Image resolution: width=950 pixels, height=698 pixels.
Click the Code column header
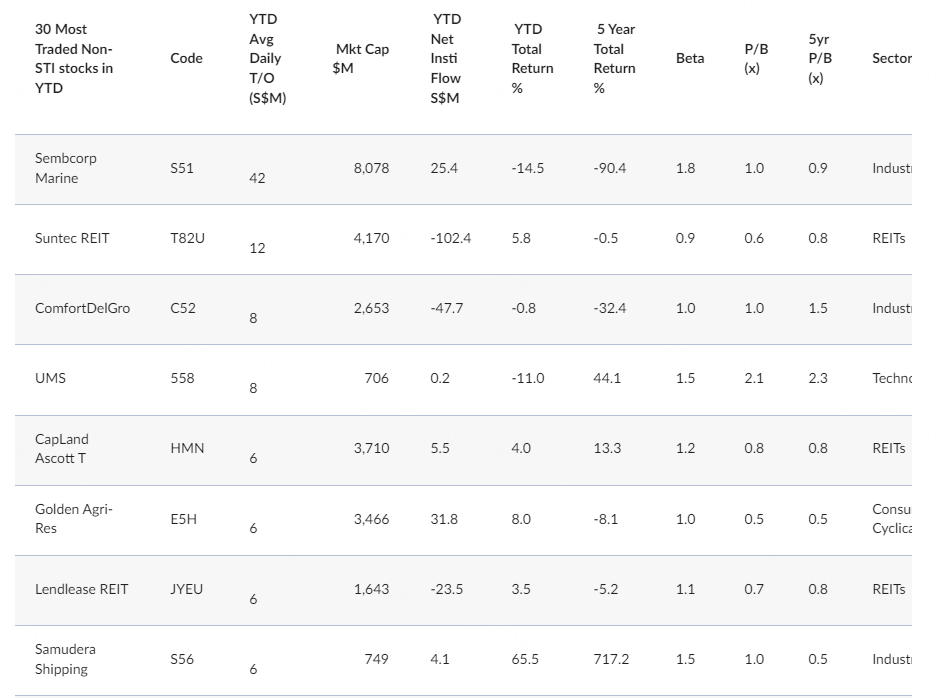[x=186, y=58]
